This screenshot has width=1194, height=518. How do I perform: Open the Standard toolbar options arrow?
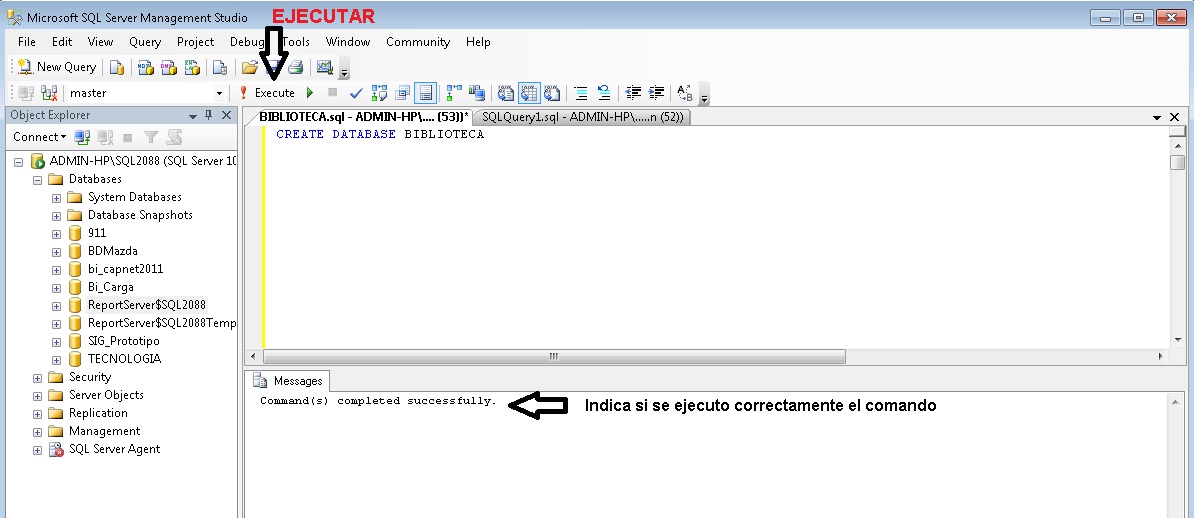pos(344,69)
